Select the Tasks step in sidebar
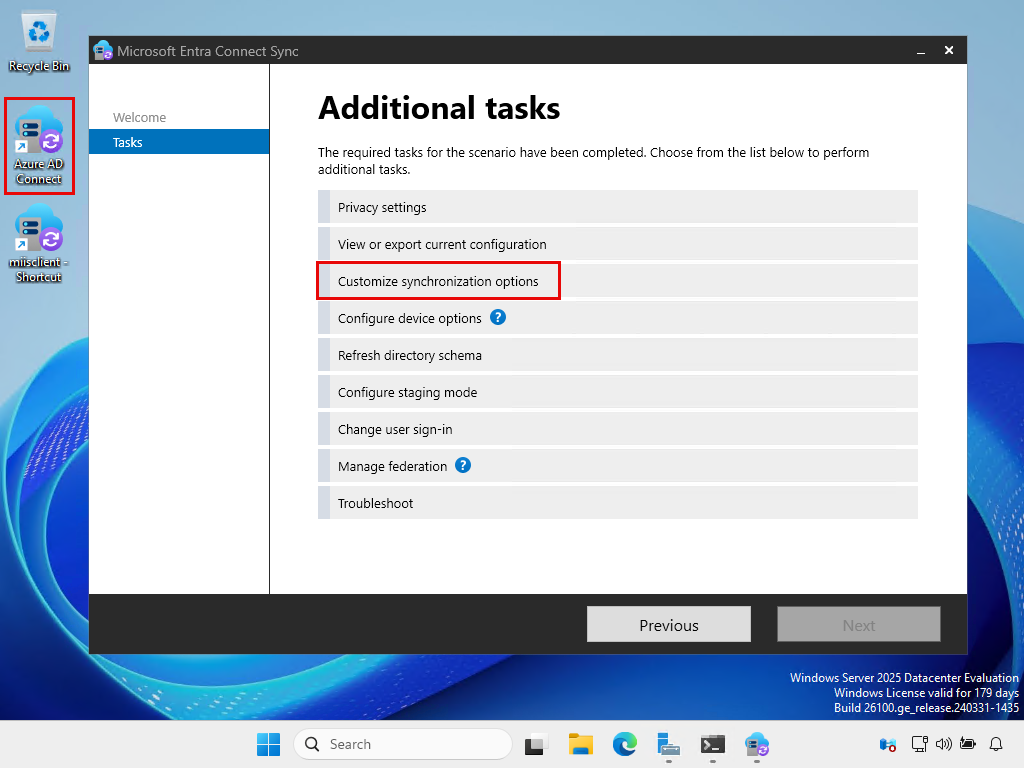The width and height of the screenshot is (1024, 768). (179, 142)
